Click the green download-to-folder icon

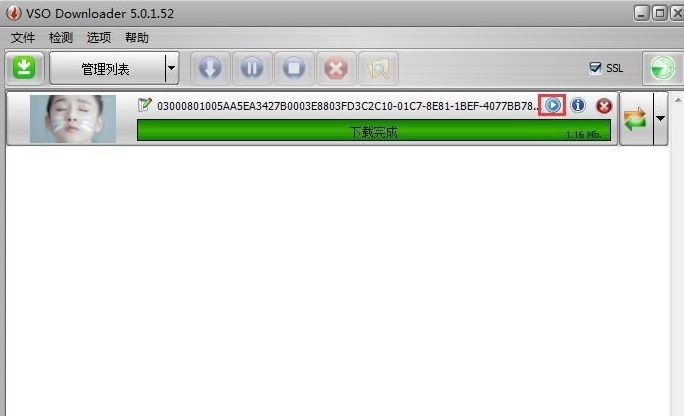24,68
